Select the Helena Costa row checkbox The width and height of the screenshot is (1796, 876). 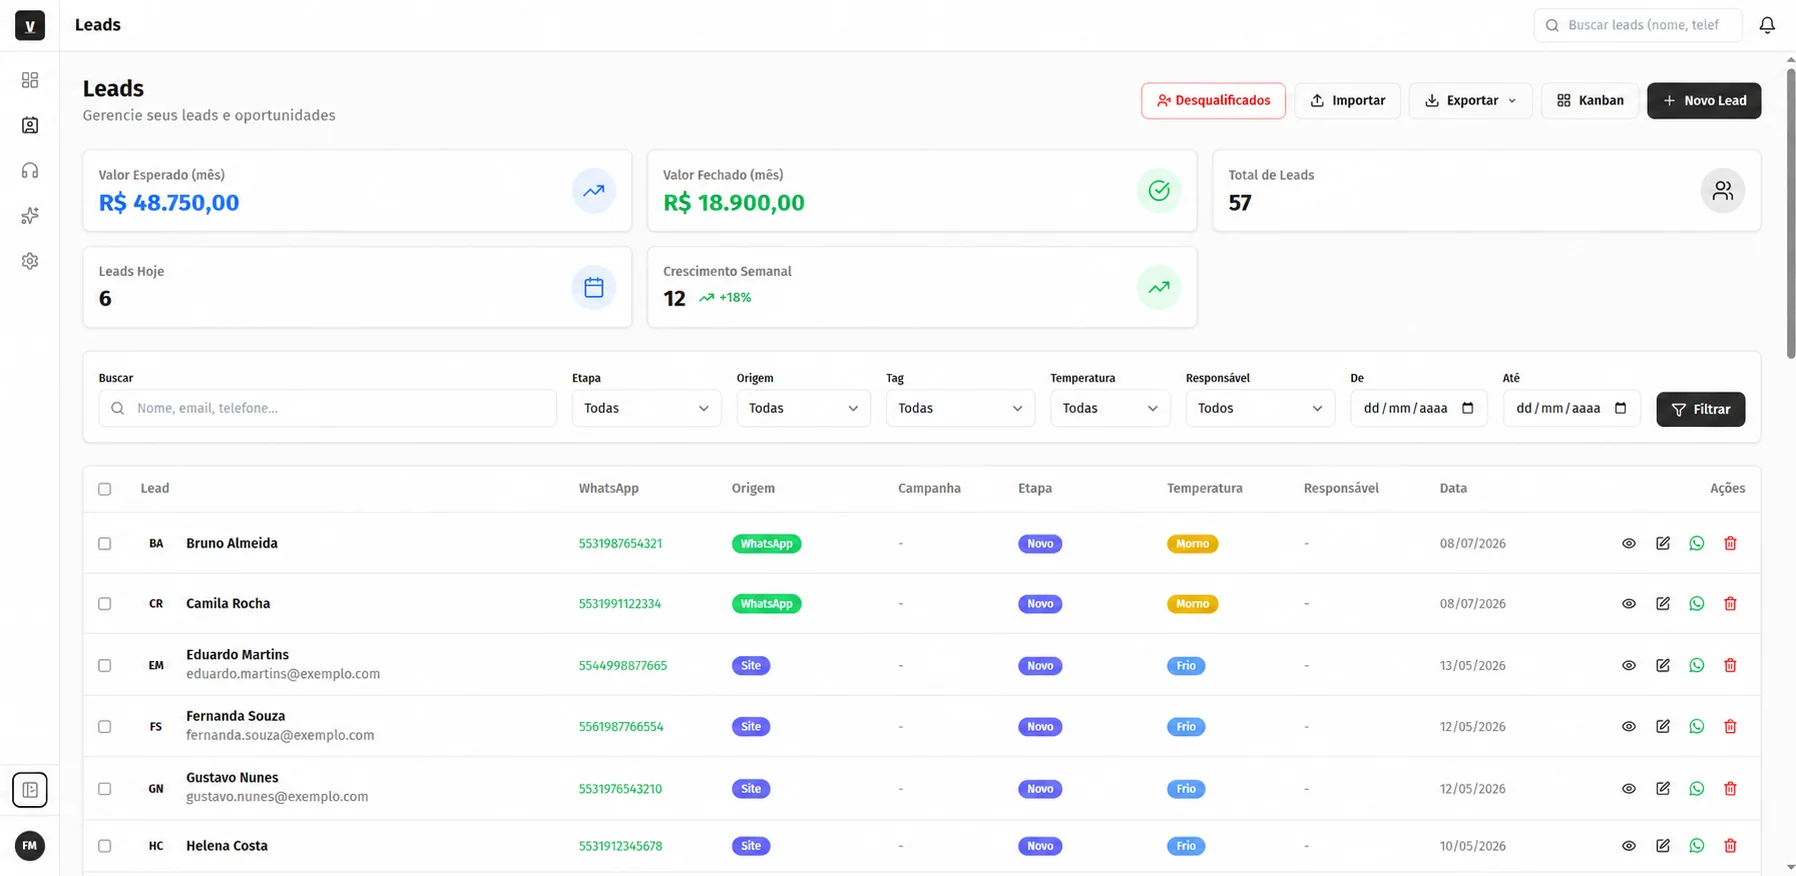point(105,846)
